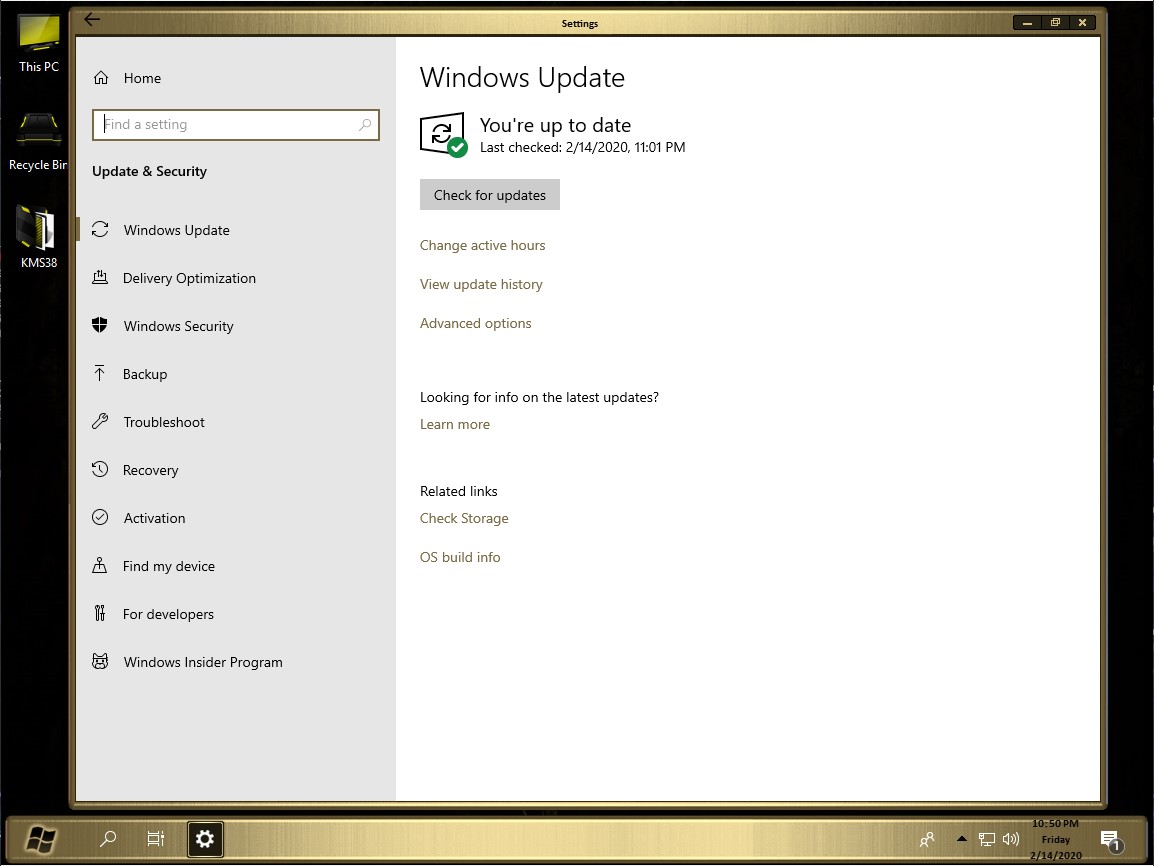Screen dimensions: 1154x866
Task: Open taskbar search
Action: pyautogui.click(x=108, y=839)
